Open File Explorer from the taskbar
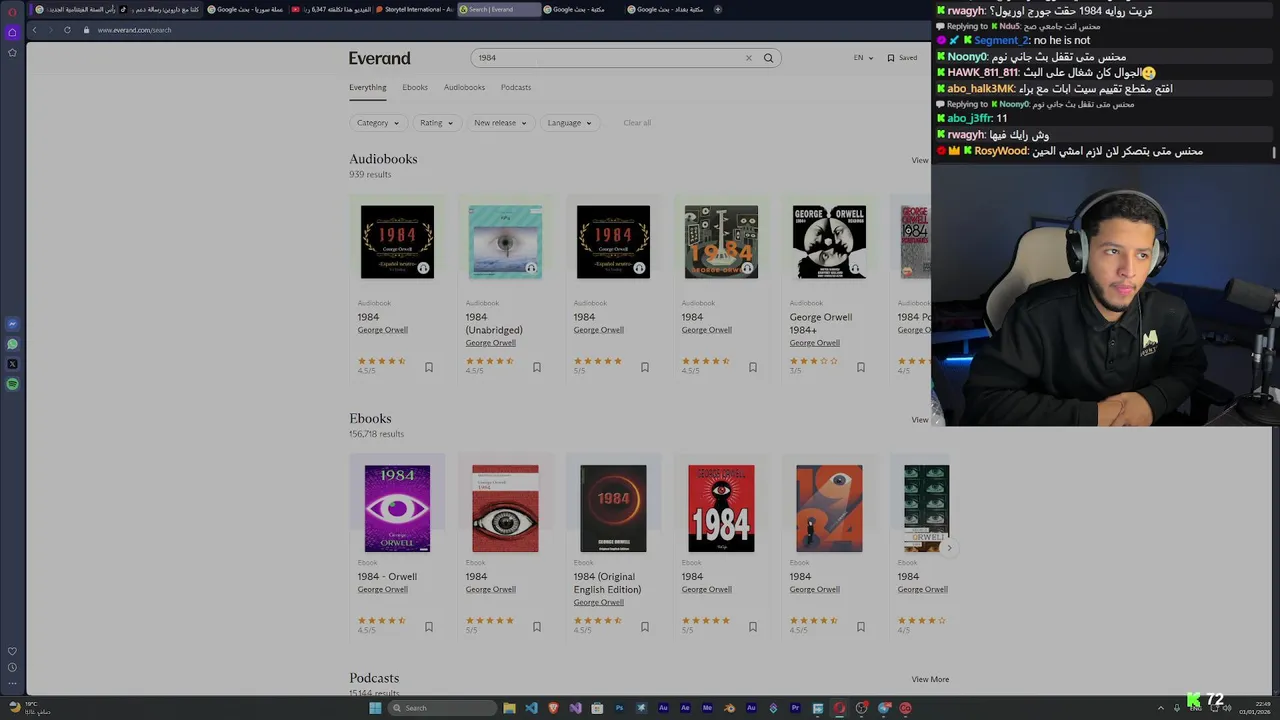 [509, 708]
